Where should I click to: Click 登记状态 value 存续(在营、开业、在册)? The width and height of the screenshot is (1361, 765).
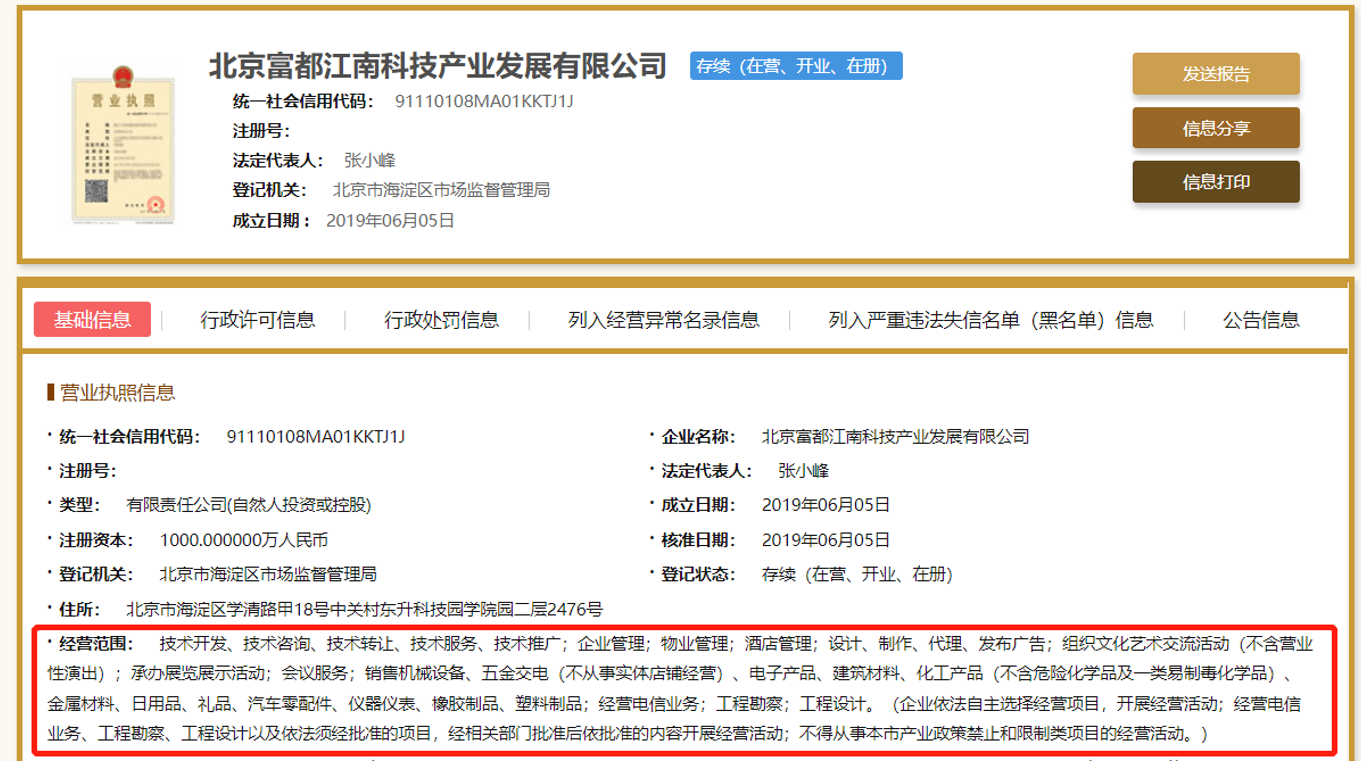pyautogui.click(x=857, y=575)
